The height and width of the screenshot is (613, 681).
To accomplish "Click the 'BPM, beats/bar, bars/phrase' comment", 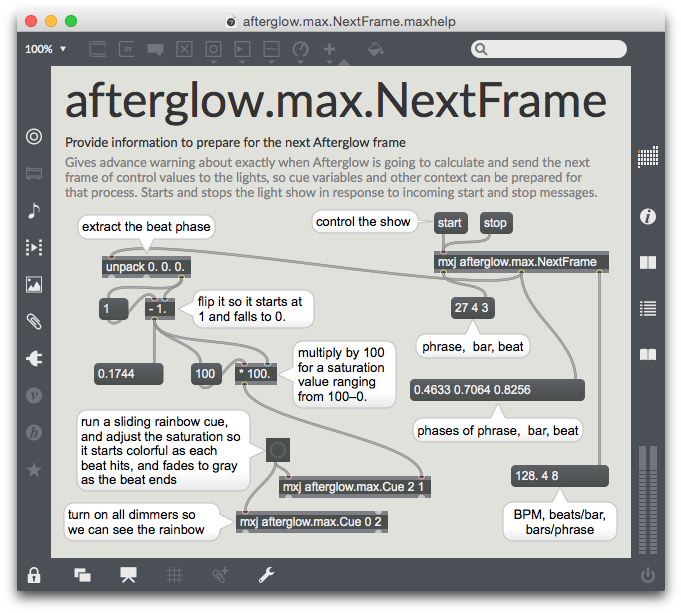I will tap(559, 522).
